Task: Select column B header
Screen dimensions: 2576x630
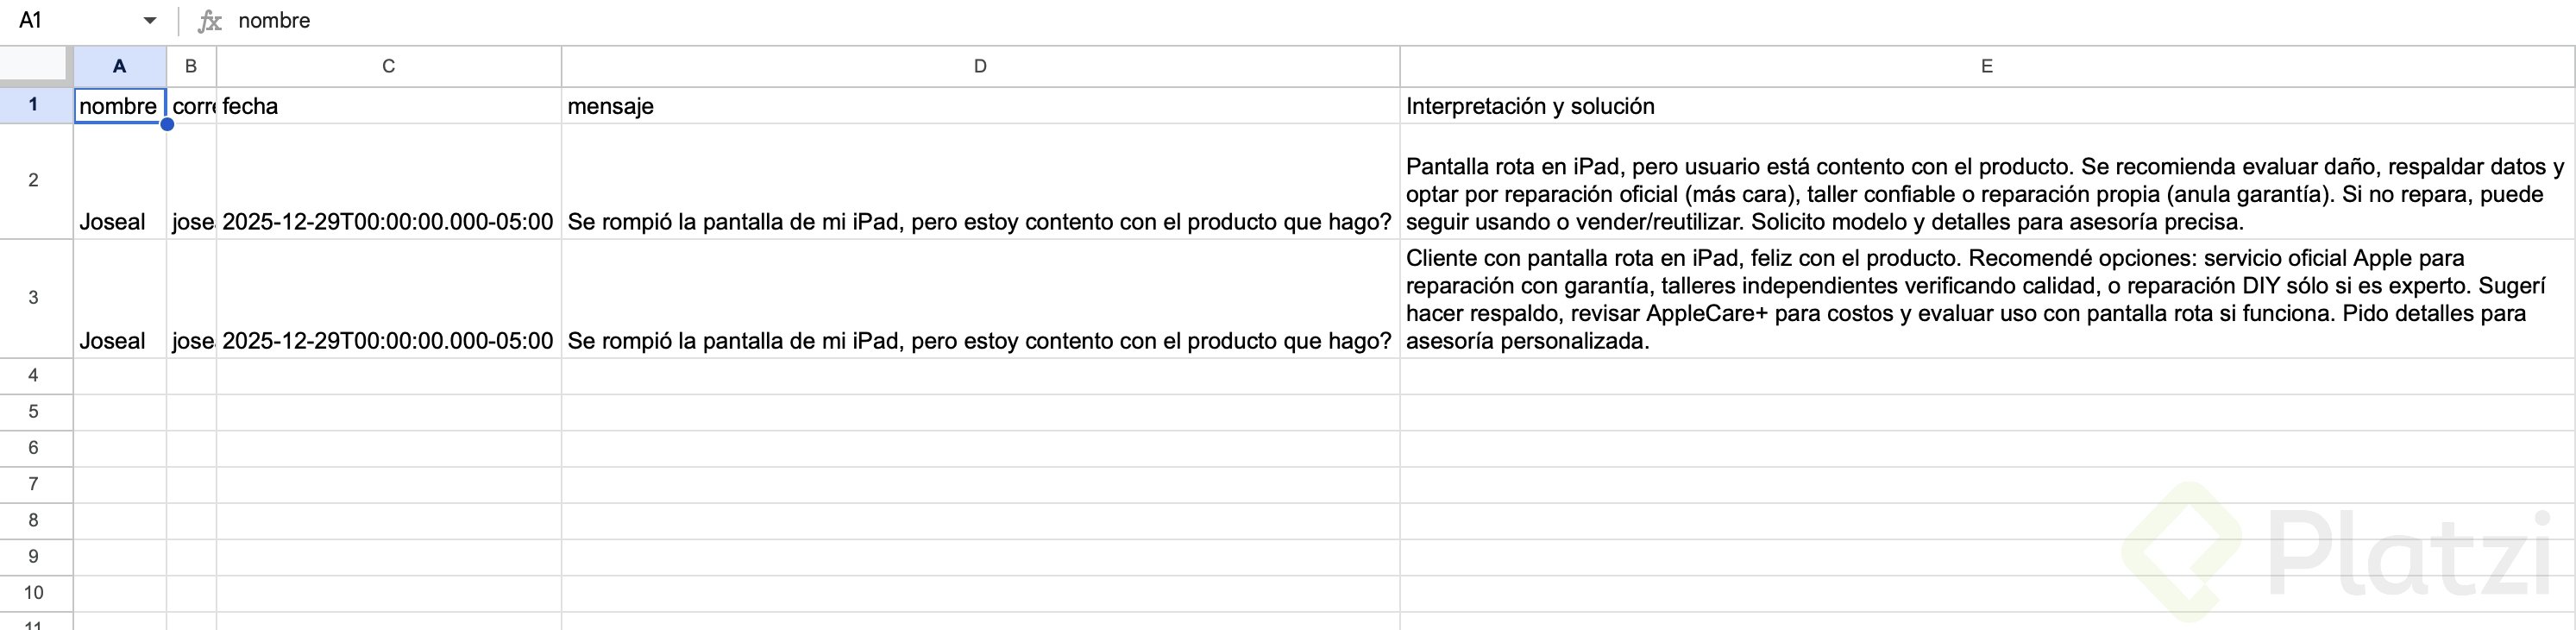Action: pos(191,66)
